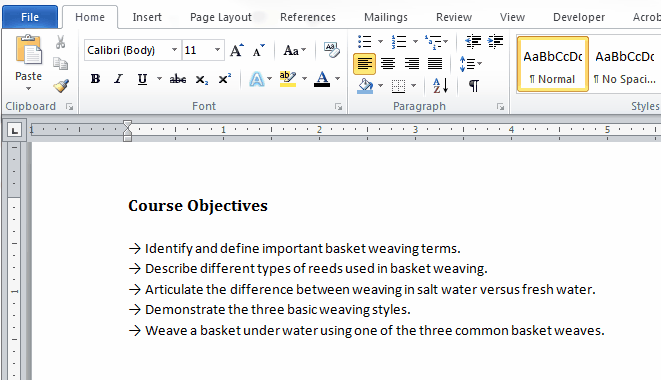Apply subscript formatting
Screen dimensions: 661x380
click(202, 79)
